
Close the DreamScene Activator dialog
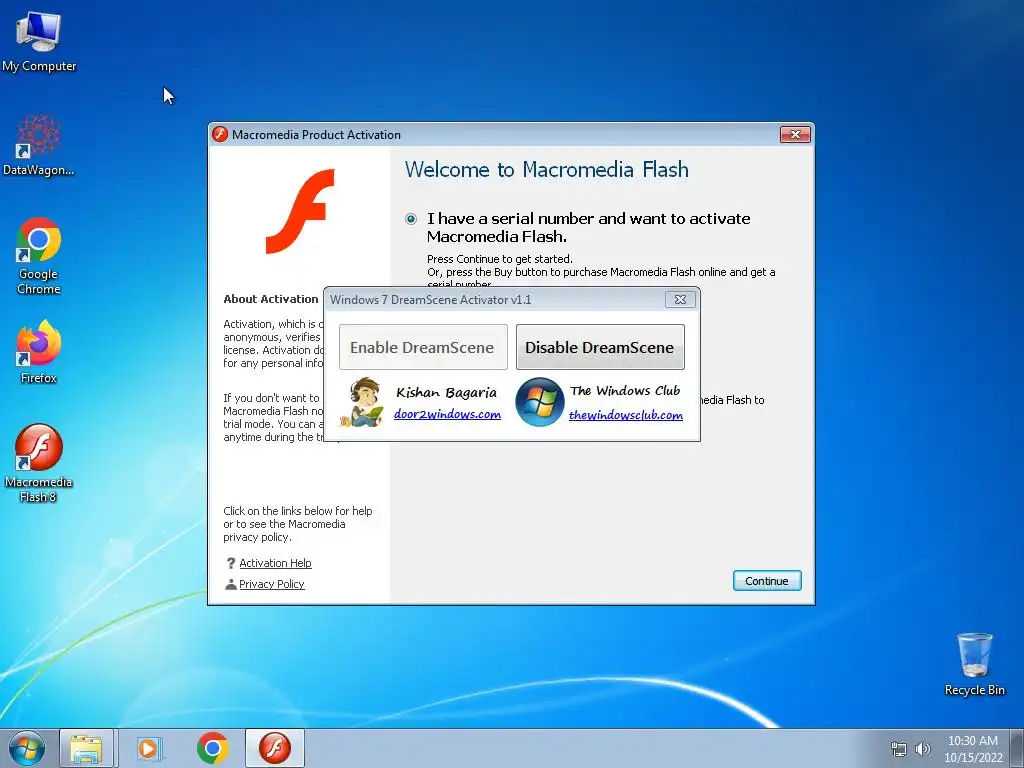[680, 299]
